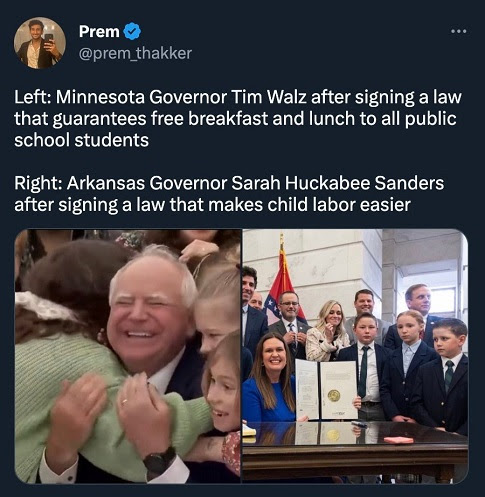Open Prem's round profile avatar

[x=40, y=43]
